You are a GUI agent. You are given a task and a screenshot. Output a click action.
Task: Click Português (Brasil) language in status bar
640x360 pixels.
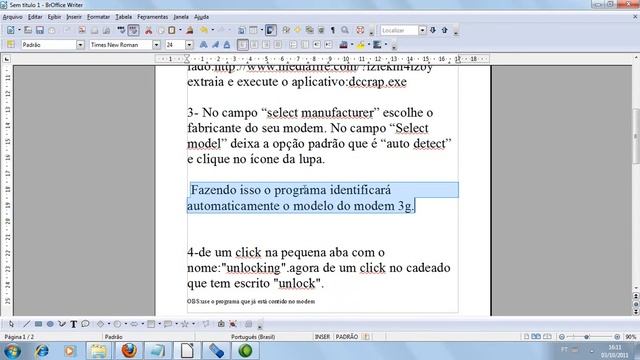253,337
